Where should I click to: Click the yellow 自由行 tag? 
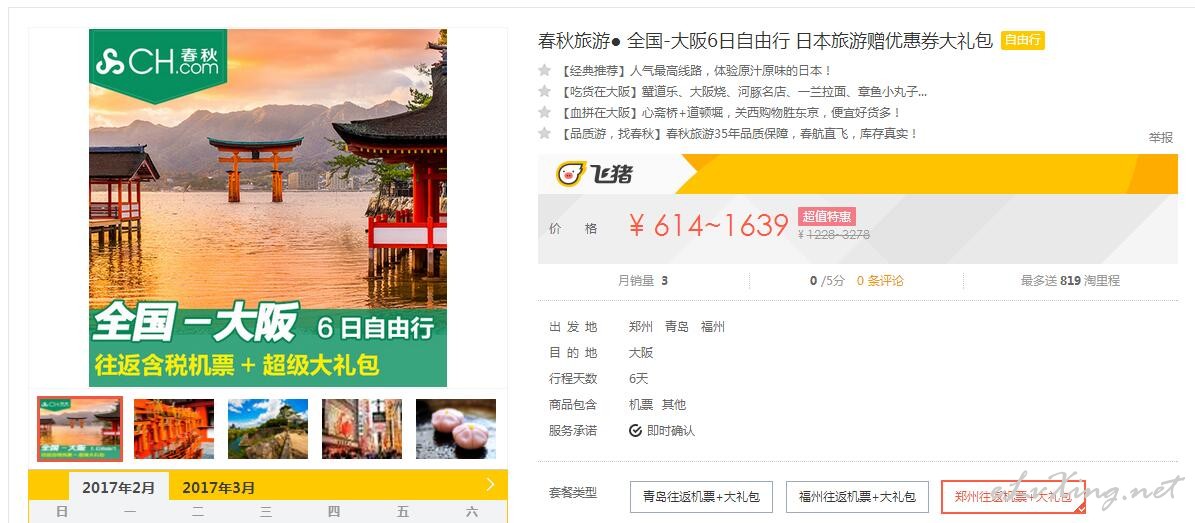[1023, 40]
